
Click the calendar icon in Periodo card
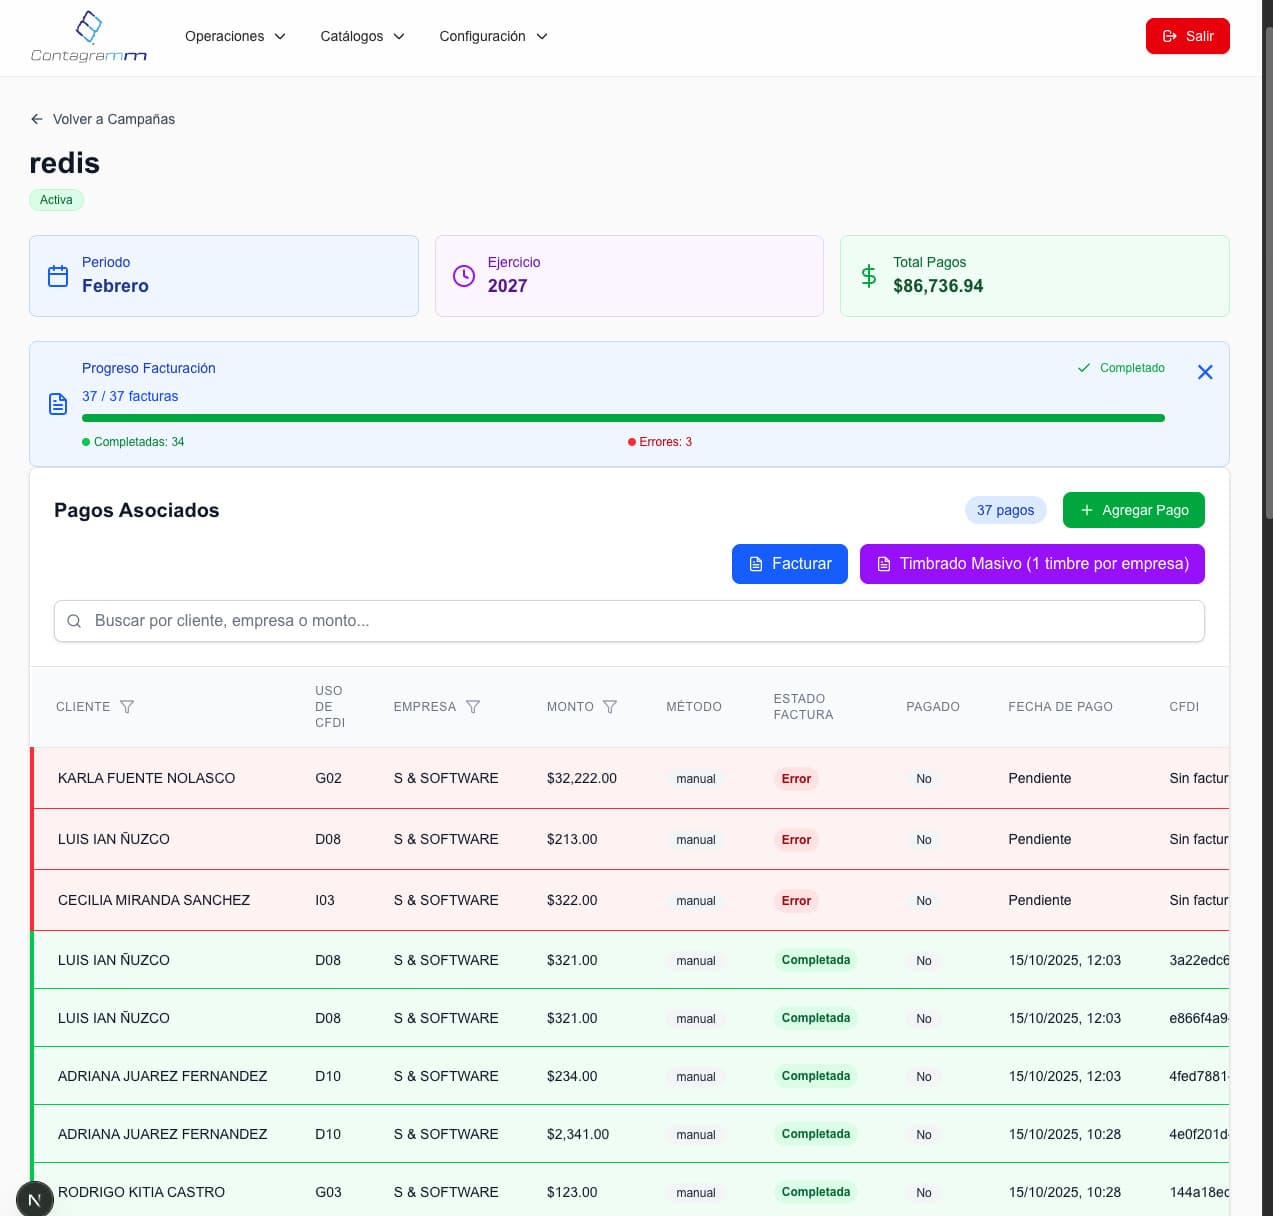click(58, 276)
